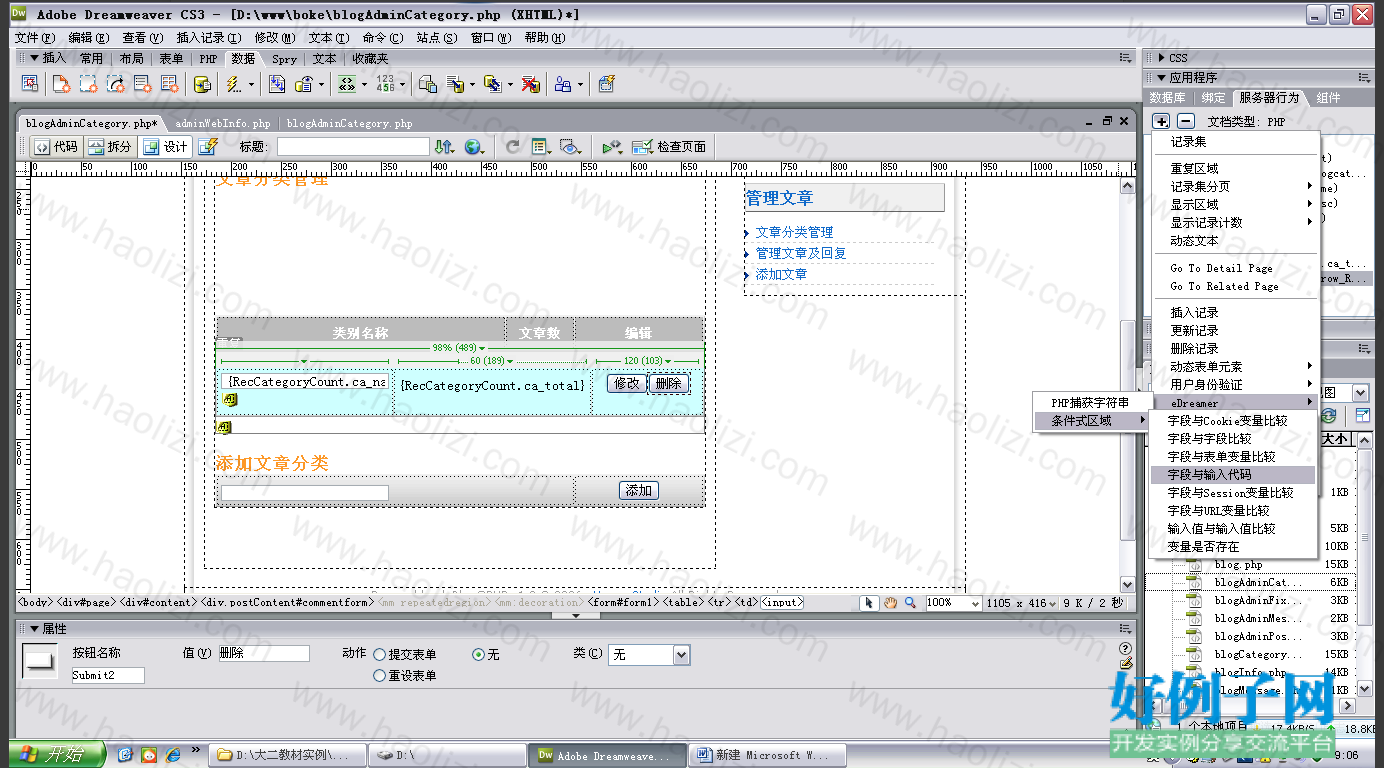Viewport: 1384px width, 768px height.
Task: Click Preview in Browser globe icon
Action: tap(474, 147)
